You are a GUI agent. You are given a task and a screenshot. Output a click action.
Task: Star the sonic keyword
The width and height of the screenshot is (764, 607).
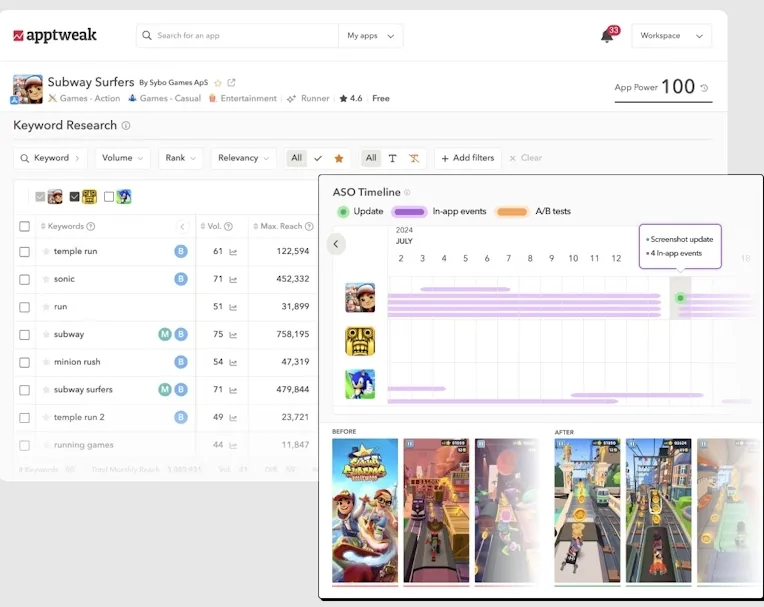[46, 279]
